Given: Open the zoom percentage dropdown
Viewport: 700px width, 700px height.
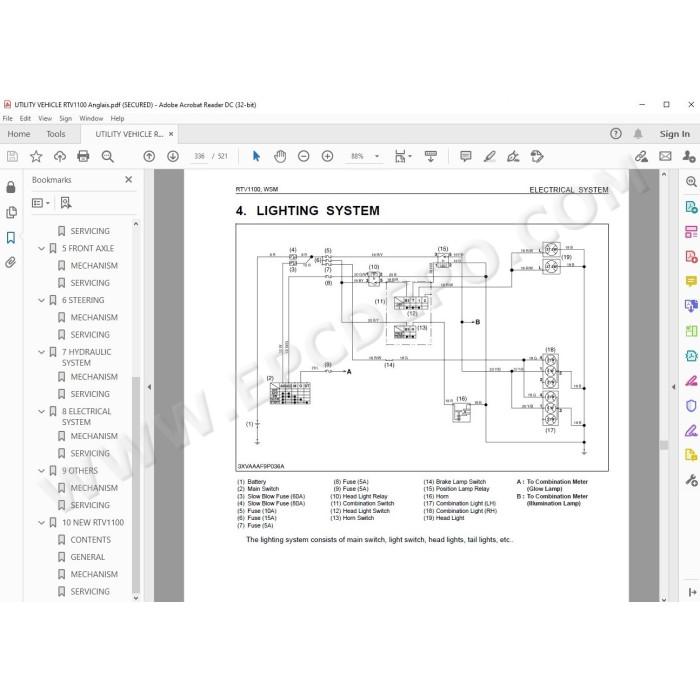Looking at the screenshot, I should pos(377,156).
